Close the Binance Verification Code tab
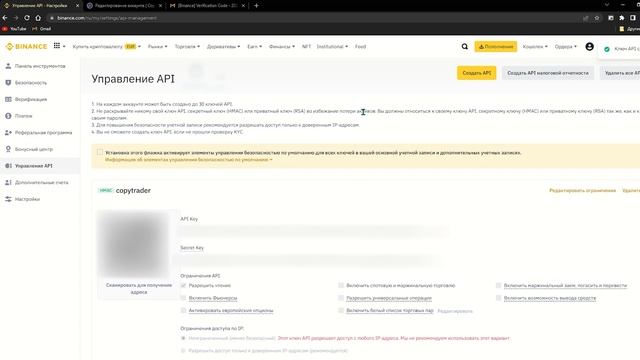640x360 pixels. tap(243, 6)
